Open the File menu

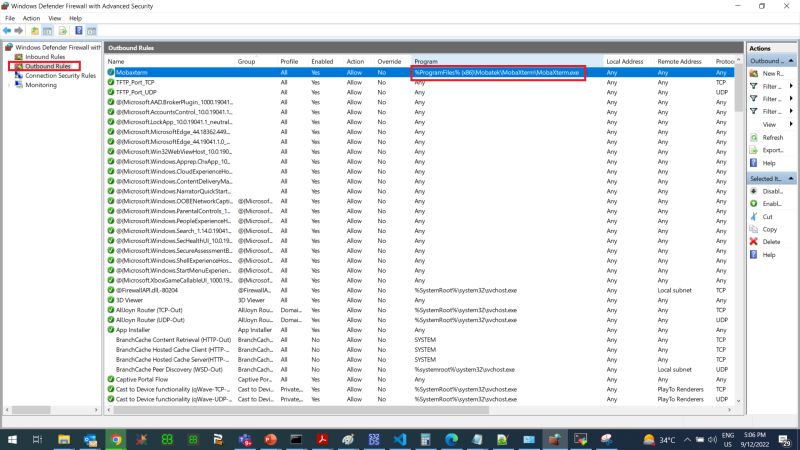tap(10, 18)
